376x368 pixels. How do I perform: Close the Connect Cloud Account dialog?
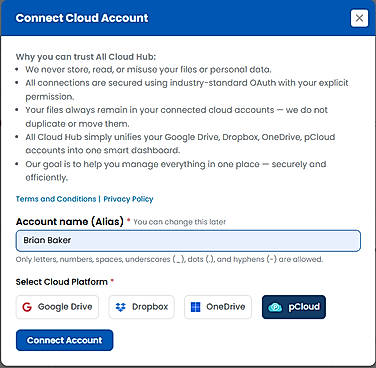tap(359, 18)
